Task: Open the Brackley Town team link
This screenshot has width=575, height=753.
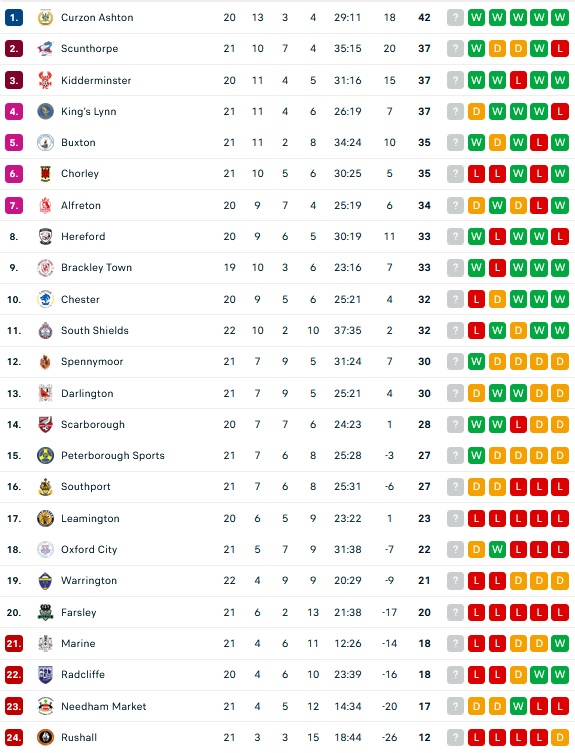Action: tap(96, 267)
